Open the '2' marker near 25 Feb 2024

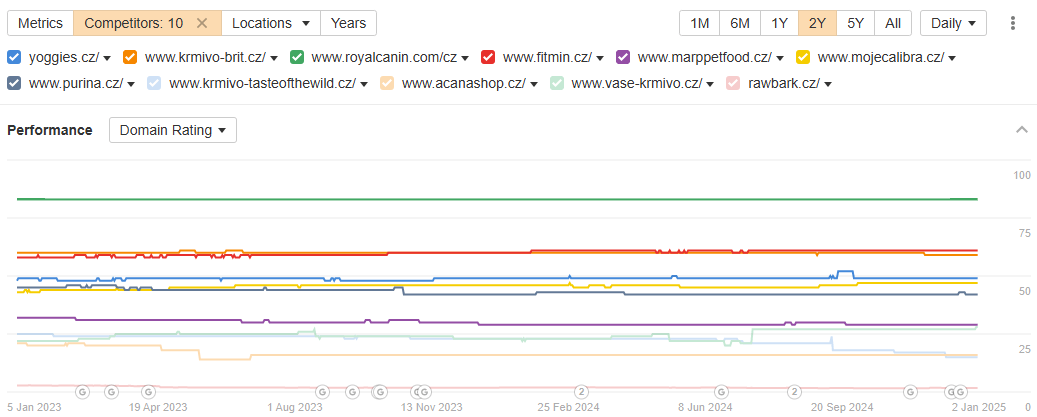click(x=582, y=391)
